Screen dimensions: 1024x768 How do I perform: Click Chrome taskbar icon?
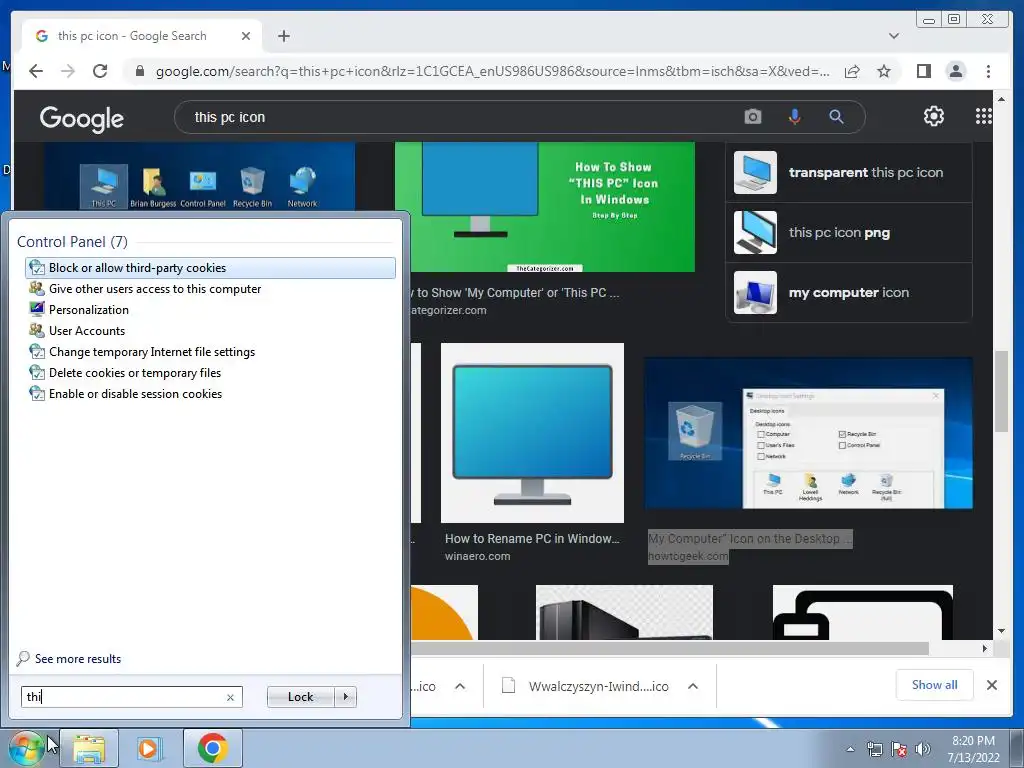tap(212, 748)
